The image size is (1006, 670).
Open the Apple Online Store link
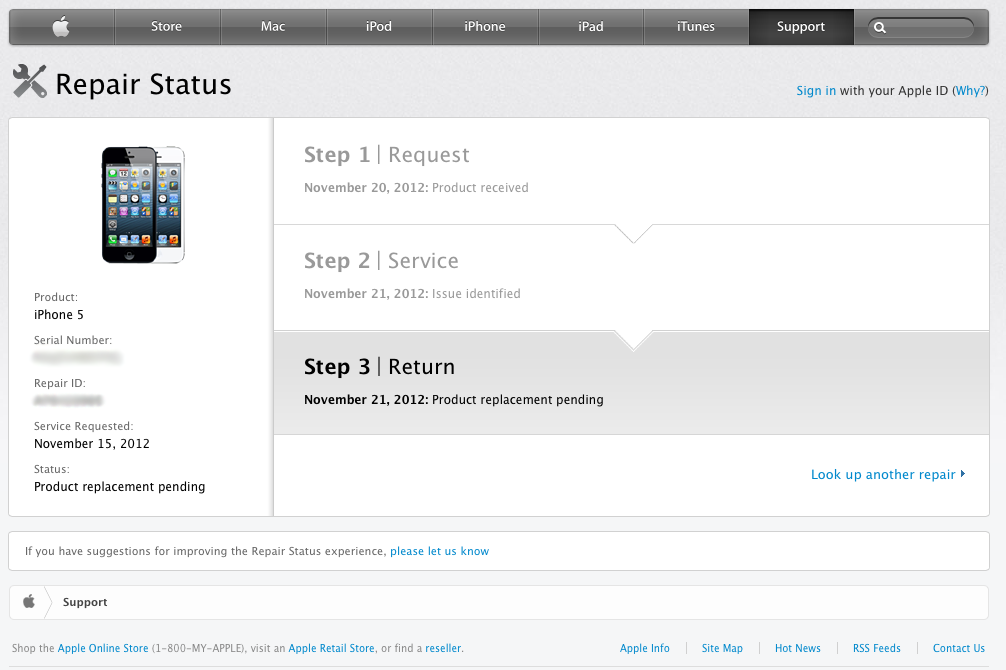point(103,648)
